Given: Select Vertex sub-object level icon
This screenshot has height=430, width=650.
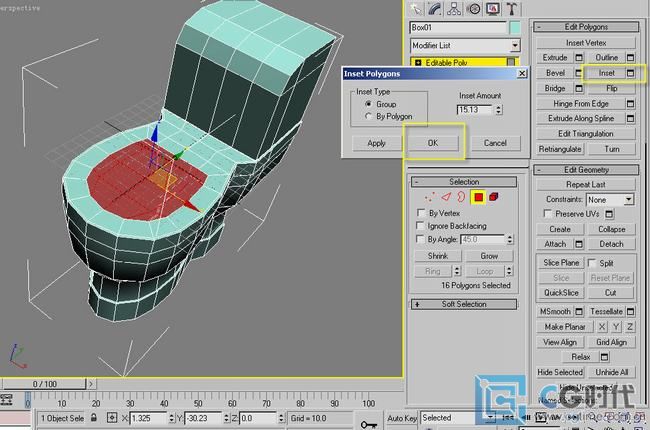Looking at the screenshot, I should pos(430,197).
